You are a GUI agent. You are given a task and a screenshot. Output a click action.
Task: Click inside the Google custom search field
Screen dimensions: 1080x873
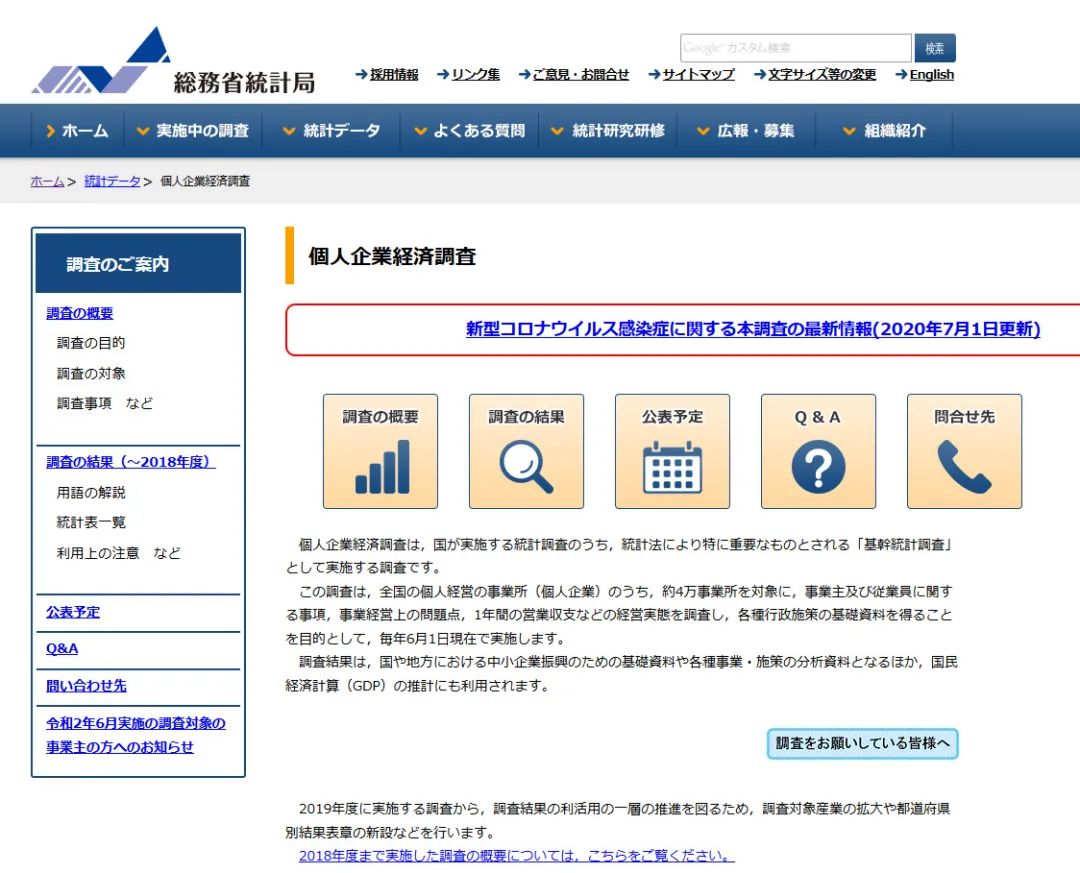point(795,47)
